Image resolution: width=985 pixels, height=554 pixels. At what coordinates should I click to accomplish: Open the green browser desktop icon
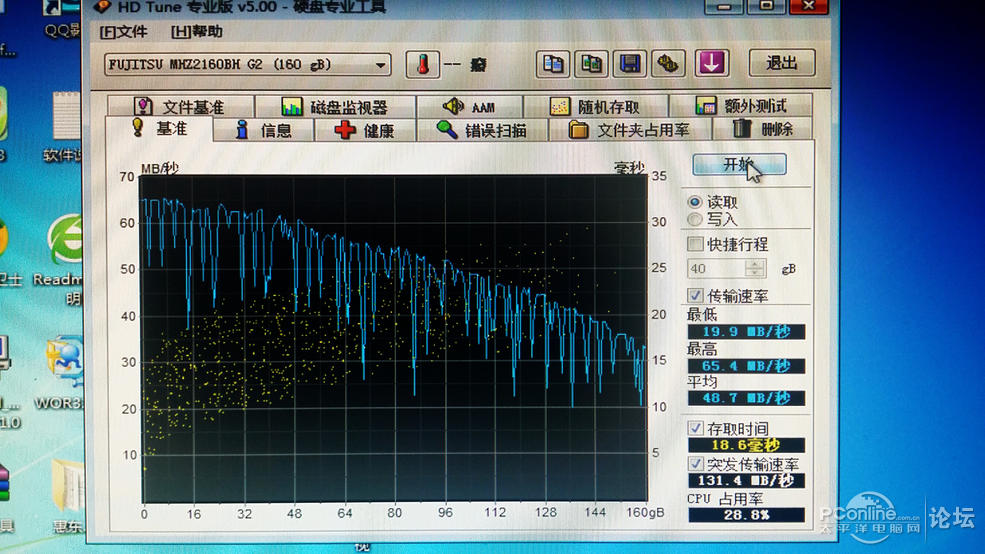pos(65,240)
